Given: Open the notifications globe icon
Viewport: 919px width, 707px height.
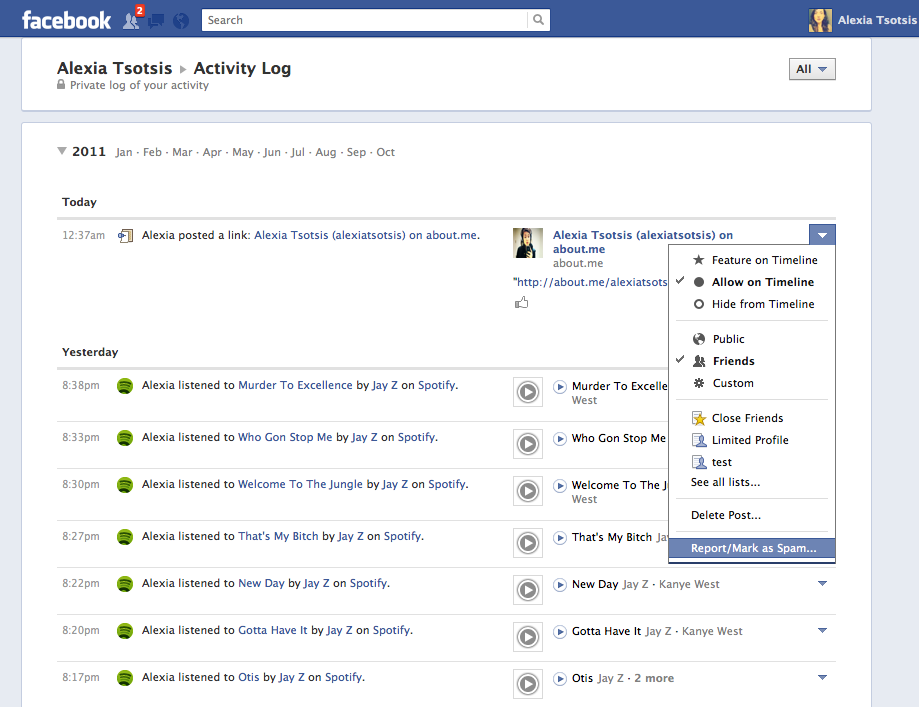Looking at the screenshot, I should point(181,21).
